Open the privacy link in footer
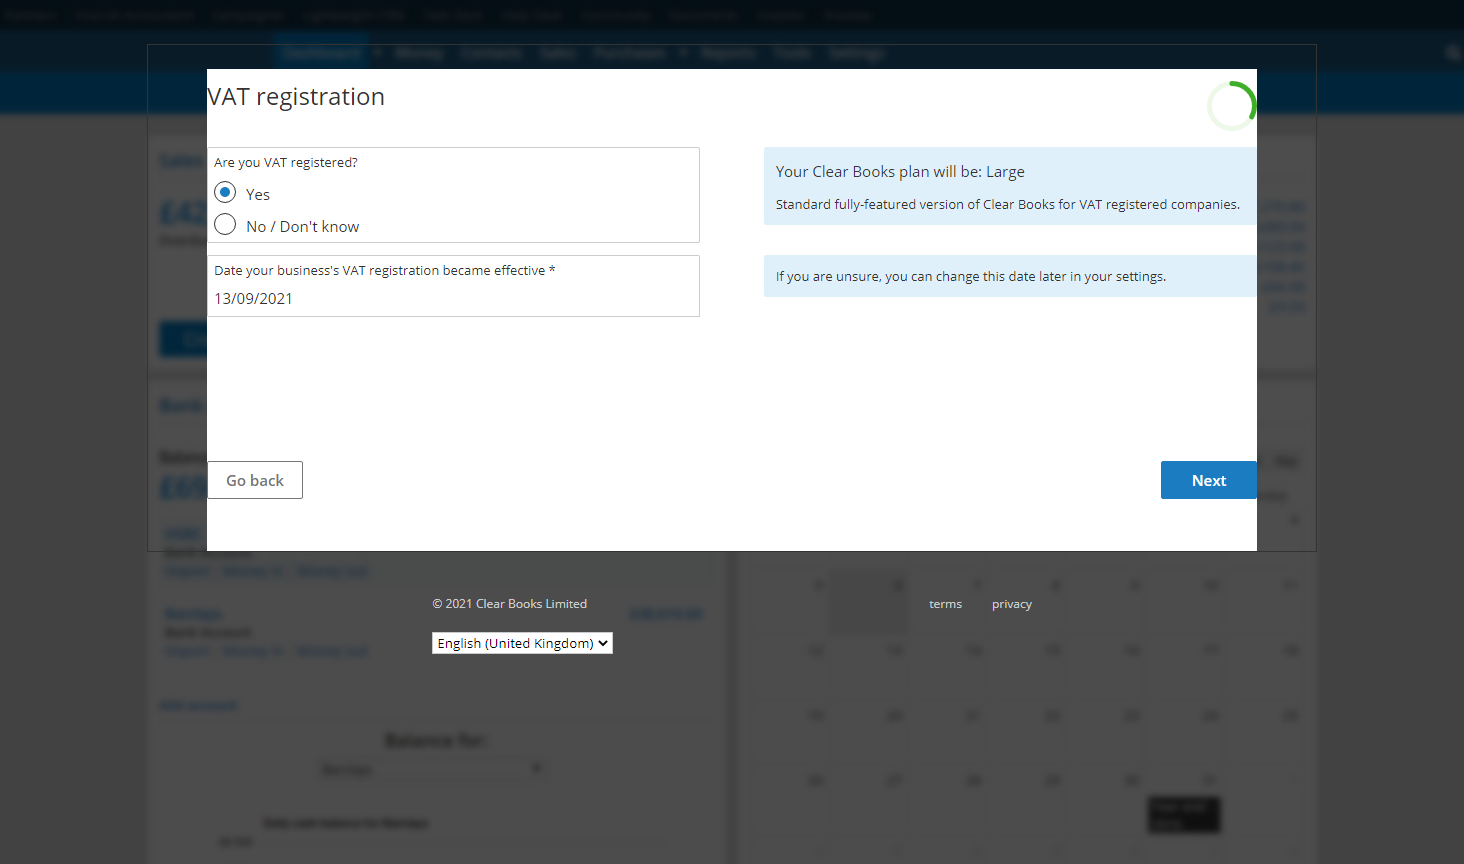Viewport: 1464px width, 864px height. [x=1011, y=604]
